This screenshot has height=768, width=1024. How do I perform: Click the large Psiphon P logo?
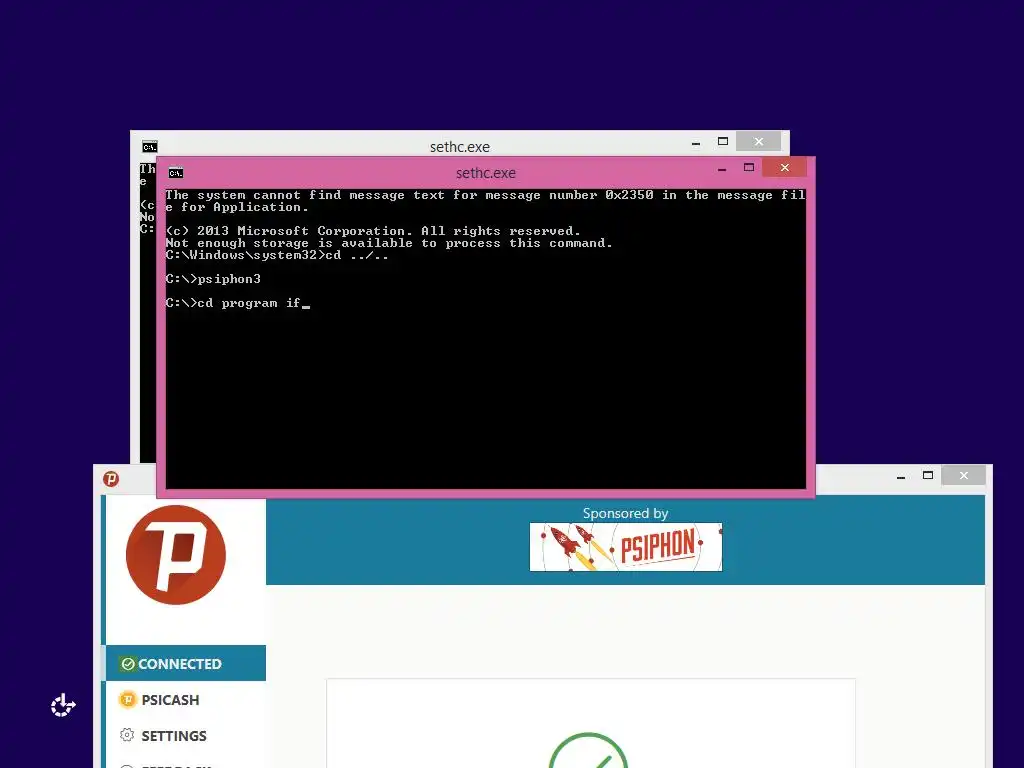pyautogui.click(x=176, y=554)
